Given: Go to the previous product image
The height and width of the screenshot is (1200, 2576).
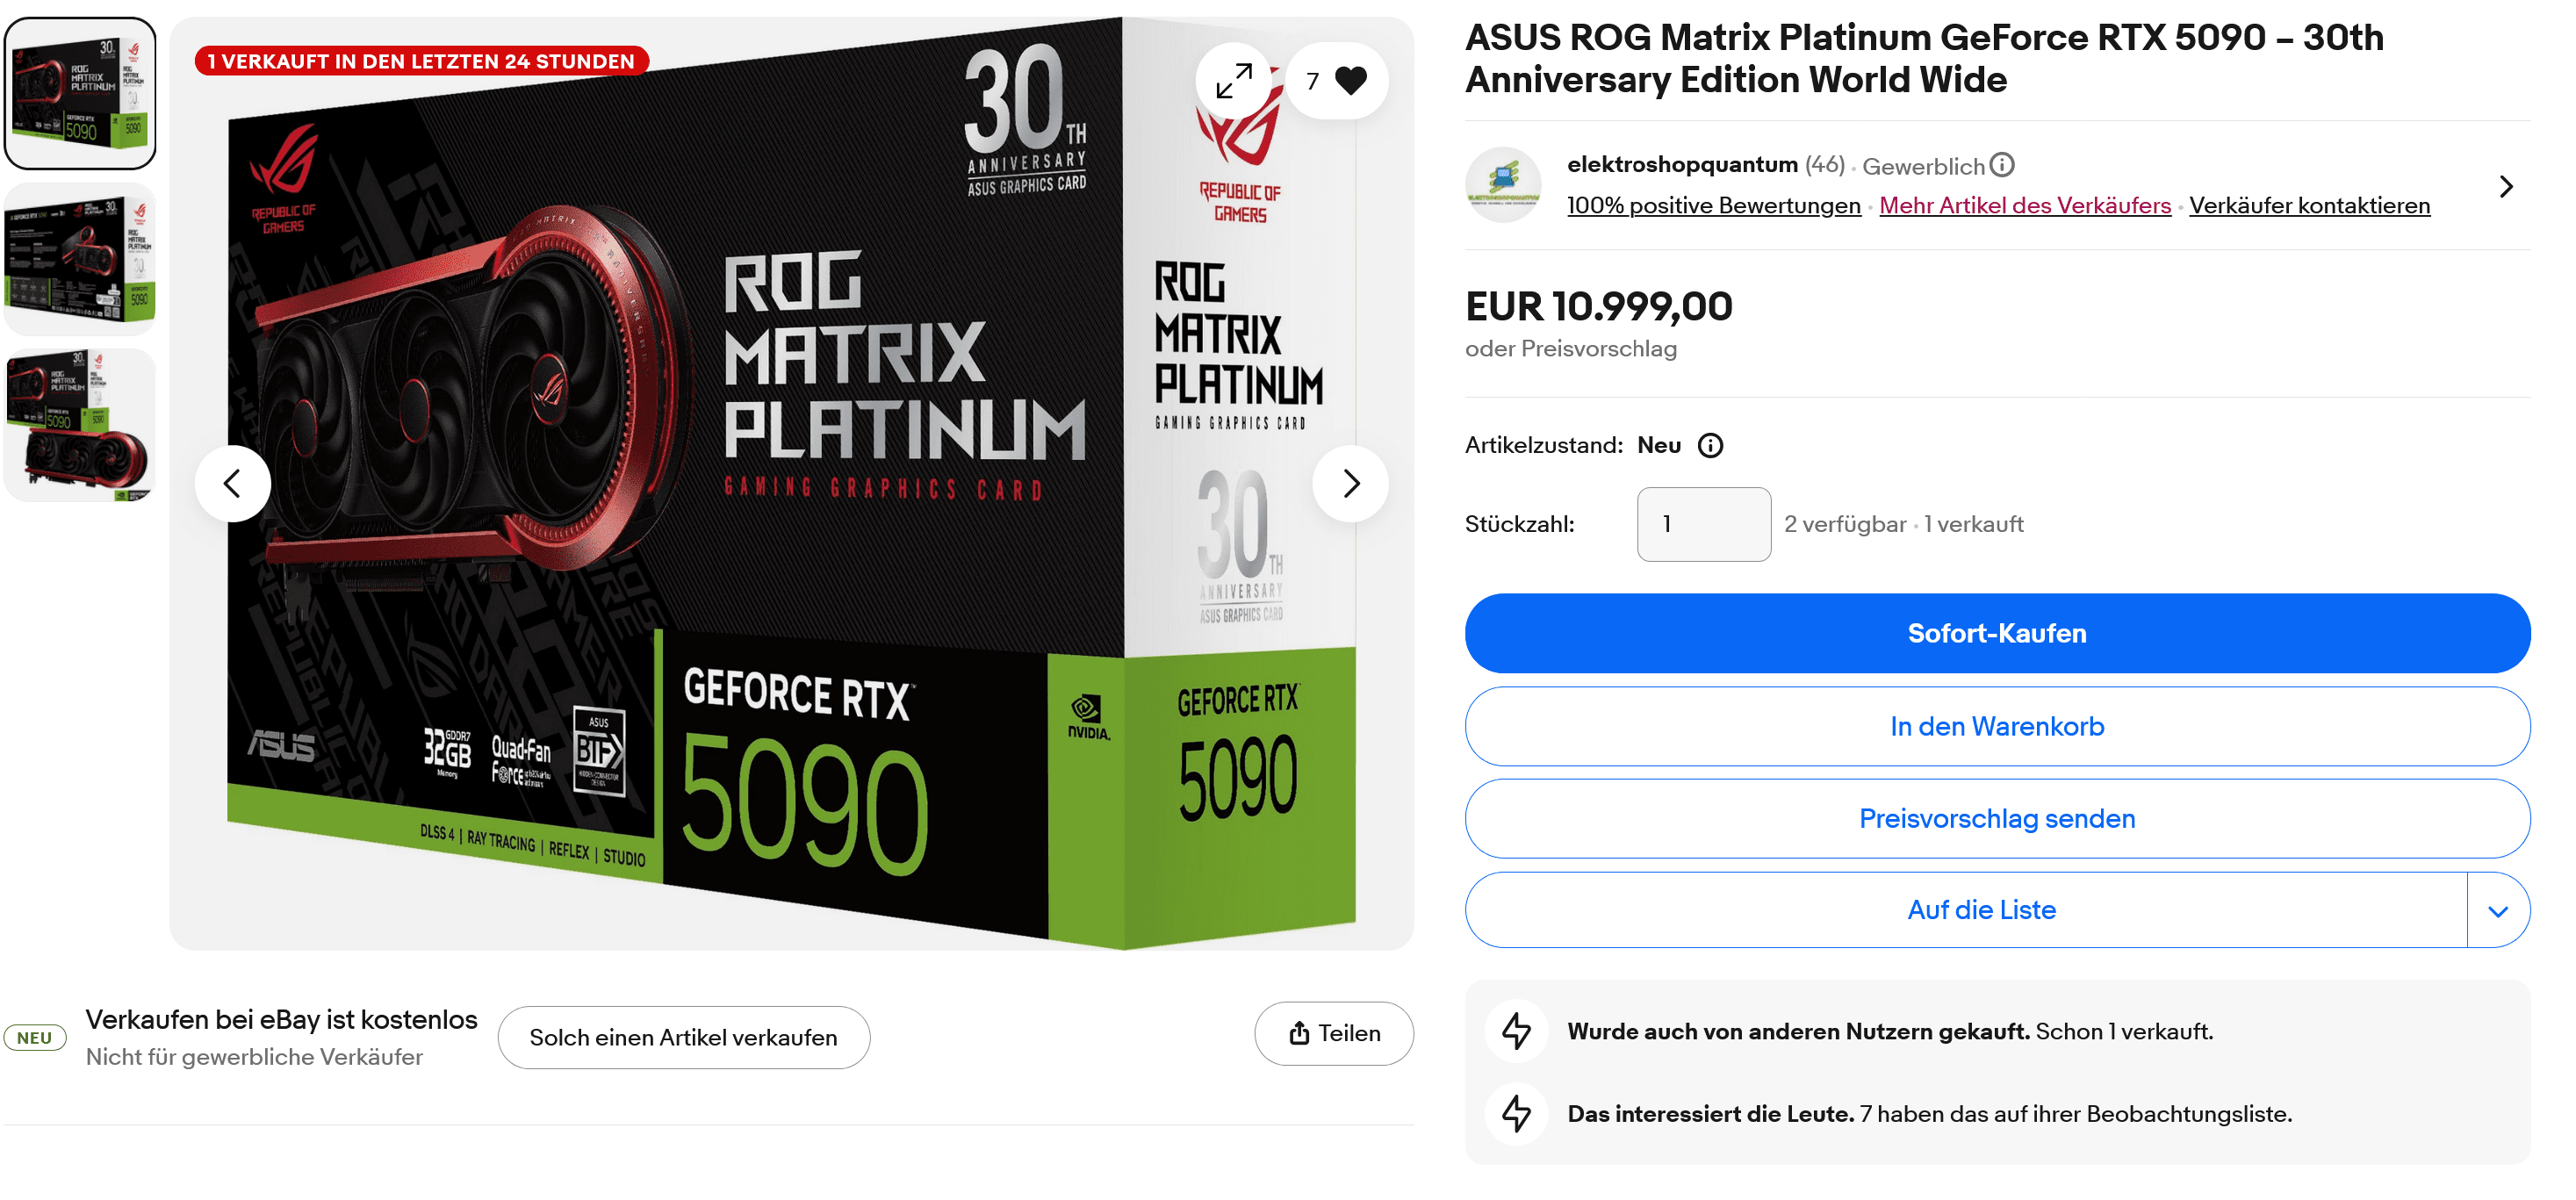Looking at the screenshot, I should pos(232,484).
